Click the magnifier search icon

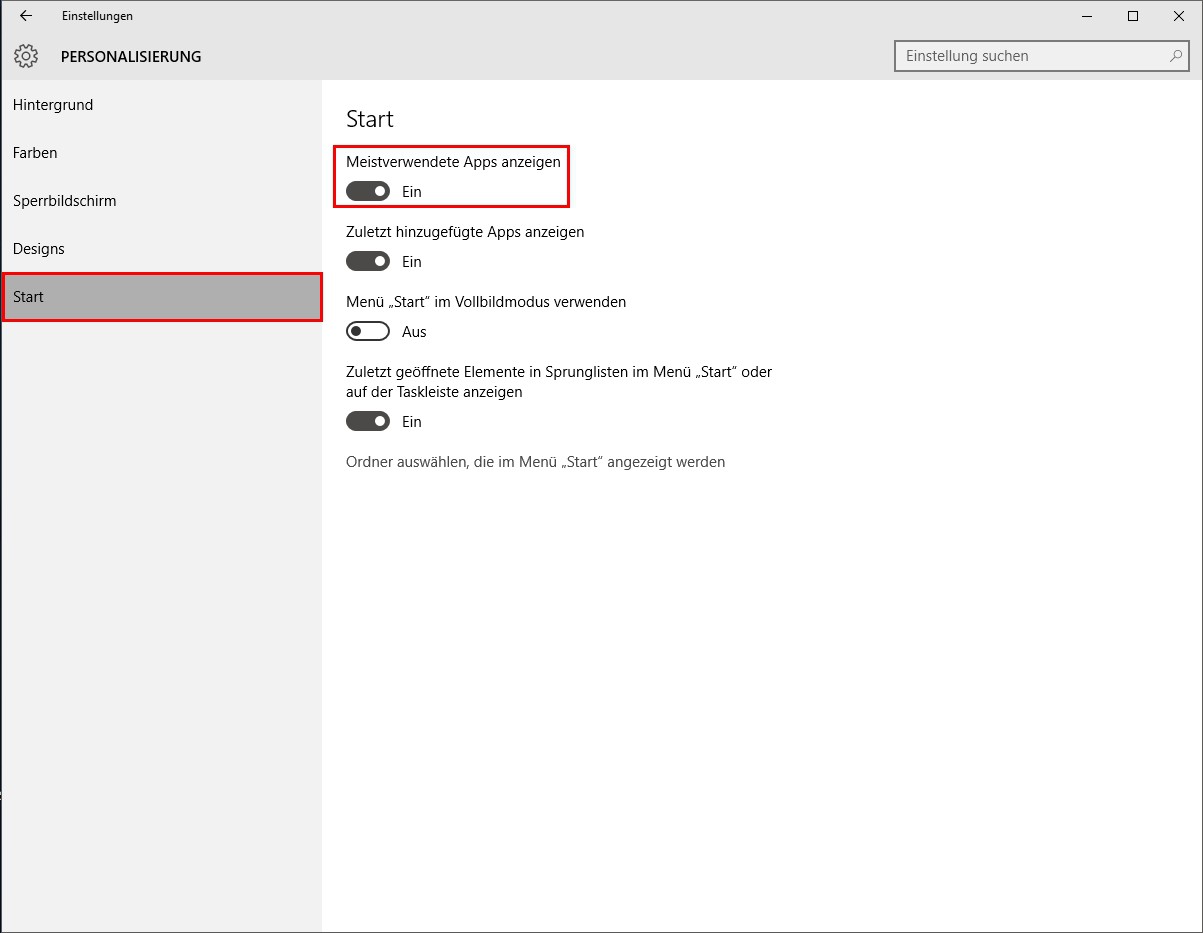1176,56
